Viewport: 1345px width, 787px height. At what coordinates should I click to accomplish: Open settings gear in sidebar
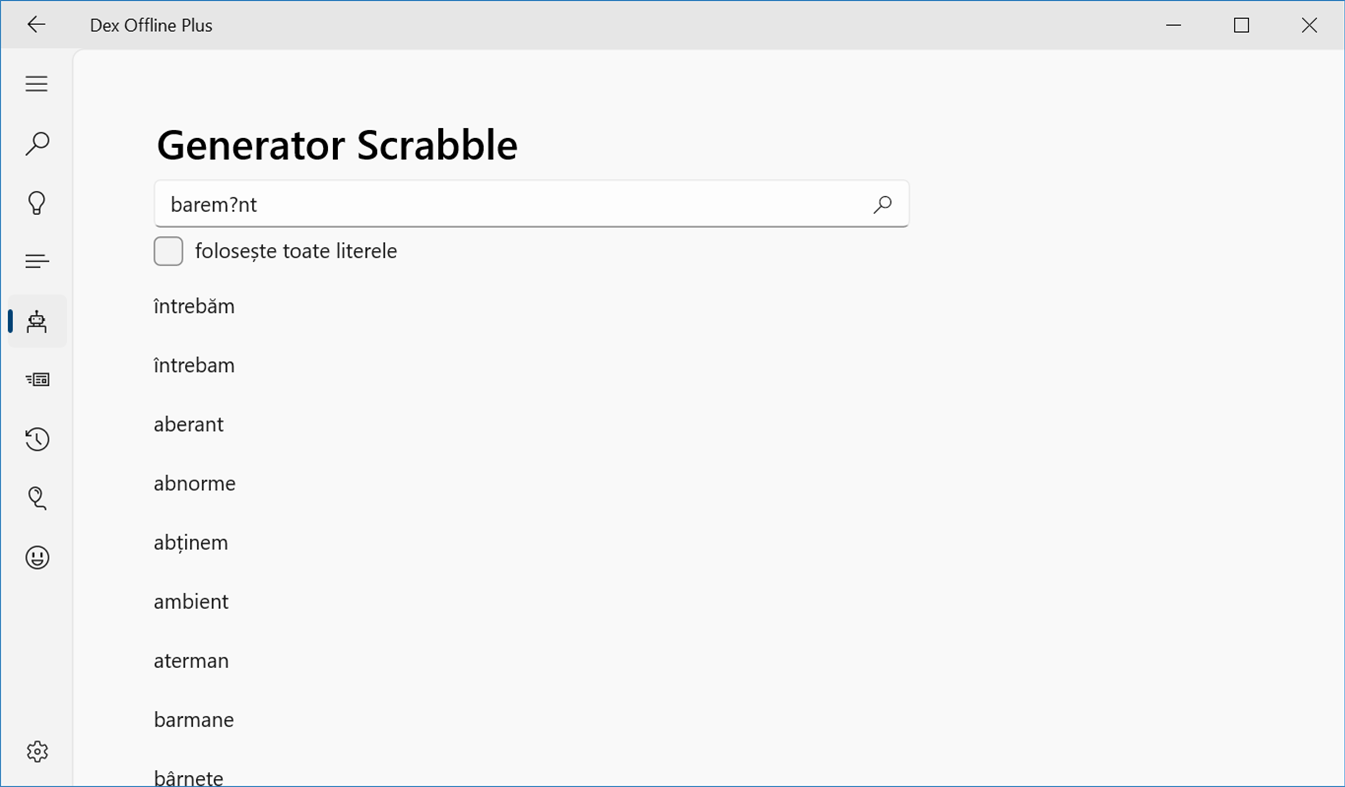[37, 751]
